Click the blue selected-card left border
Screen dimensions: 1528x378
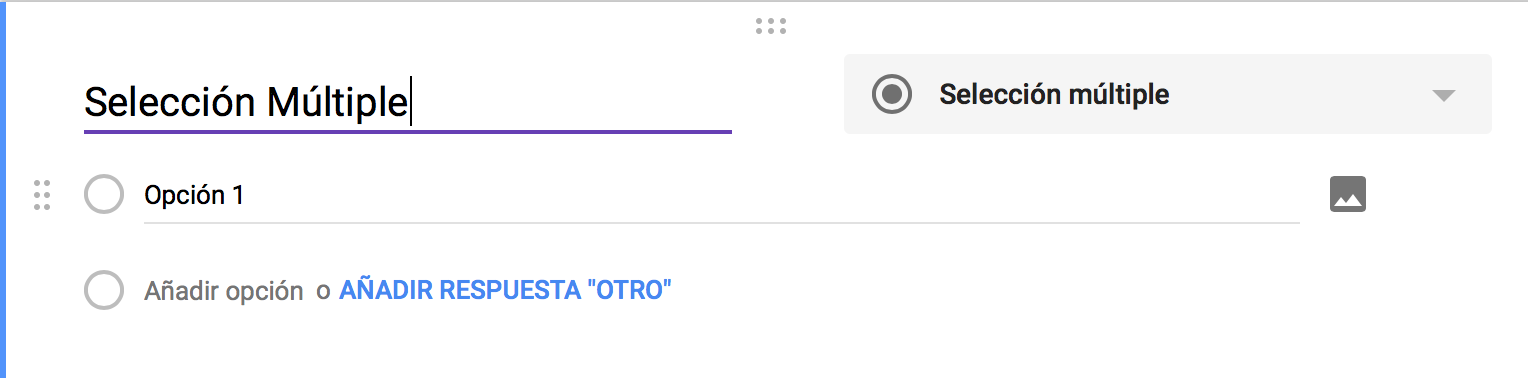pos(3,190)
